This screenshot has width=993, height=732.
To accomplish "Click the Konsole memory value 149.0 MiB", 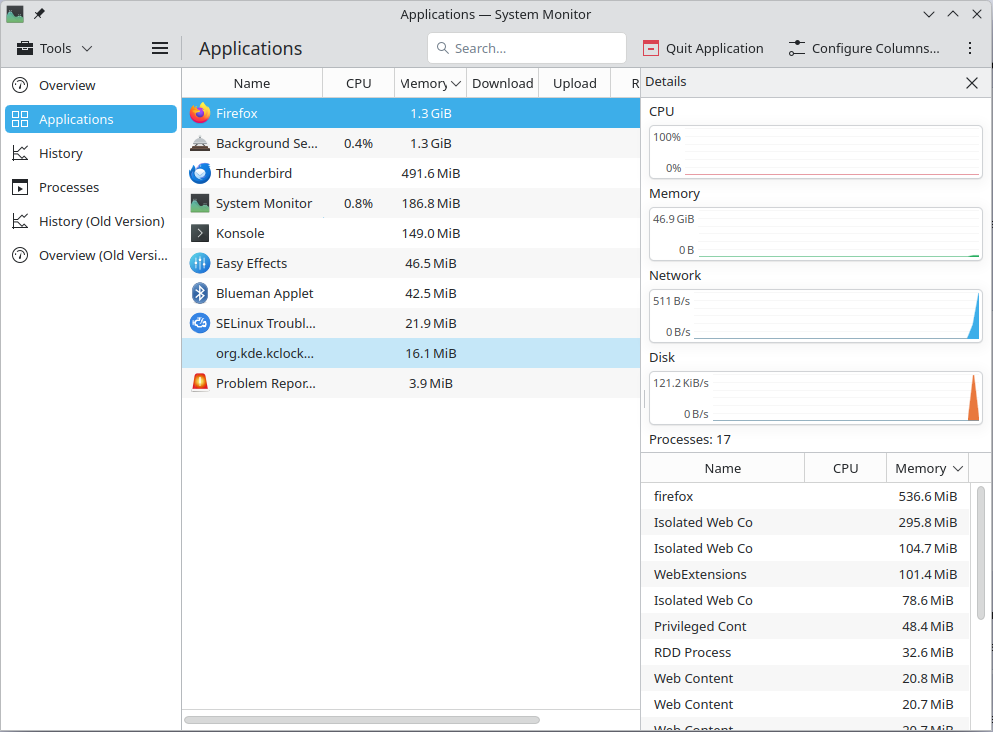I will click(x=431, y=233).
